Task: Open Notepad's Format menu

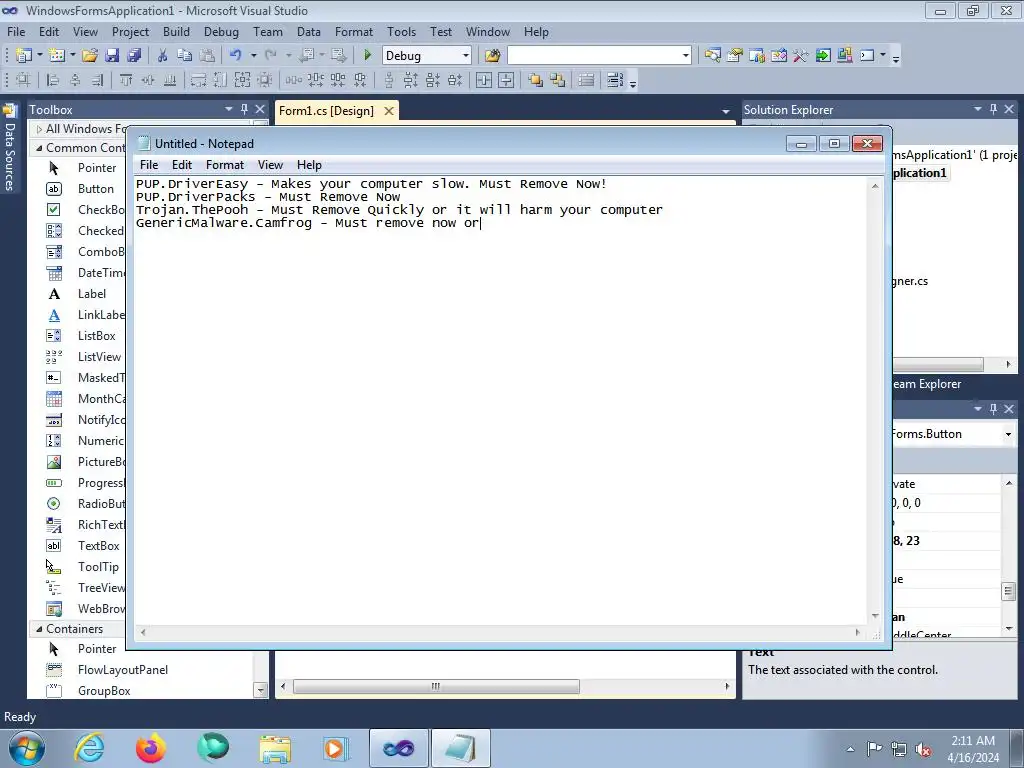Action: [x=225, y=165]
